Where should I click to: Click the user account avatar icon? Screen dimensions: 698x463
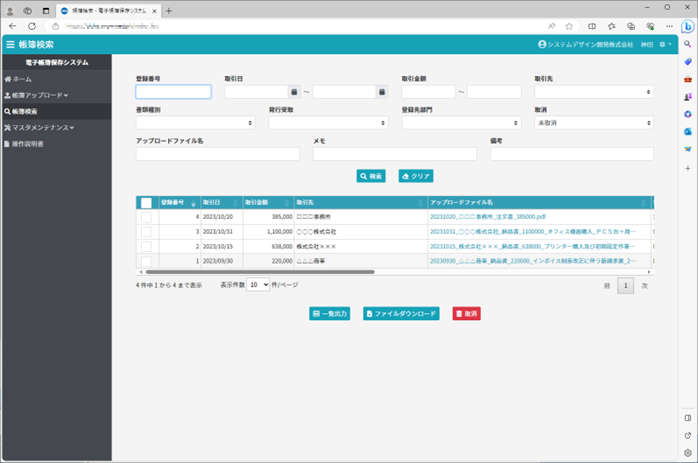coord(542,45)
